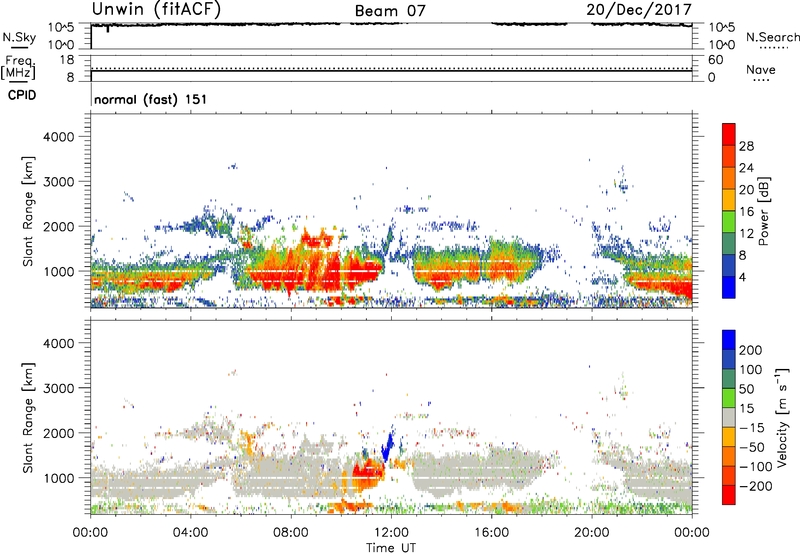Click the '20:00' time axis tick label

591,533
